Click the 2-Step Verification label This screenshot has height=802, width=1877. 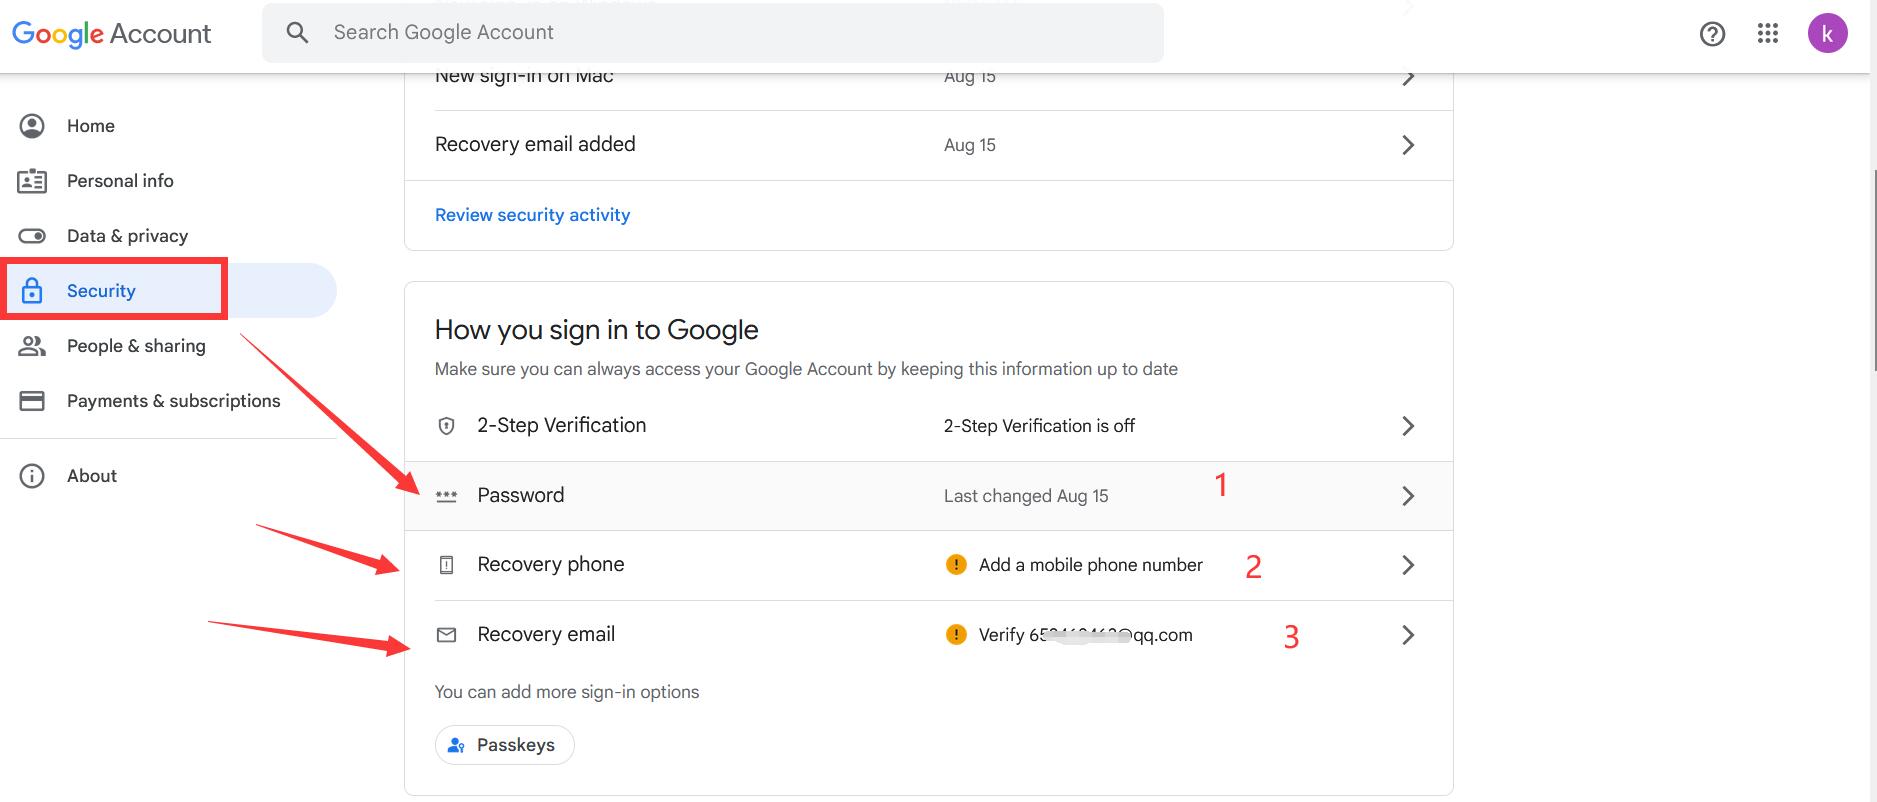pyautogui.click(x=562, y=425)
